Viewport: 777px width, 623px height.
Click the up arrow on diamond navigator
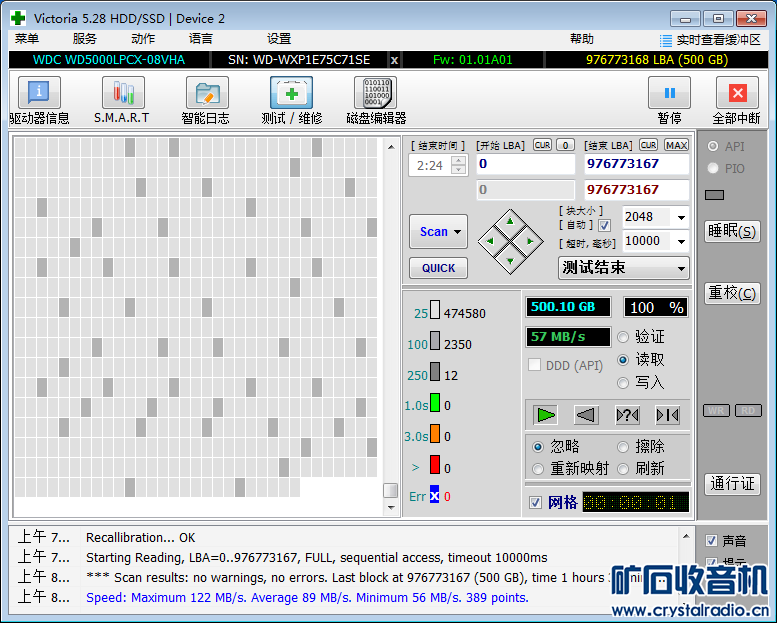click(510, 221)
